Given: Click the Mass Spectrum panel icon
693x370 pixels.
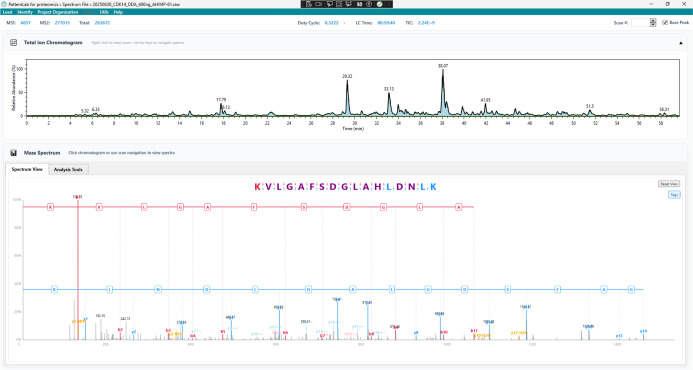Looking at the screenshot, I should (14, 153).
